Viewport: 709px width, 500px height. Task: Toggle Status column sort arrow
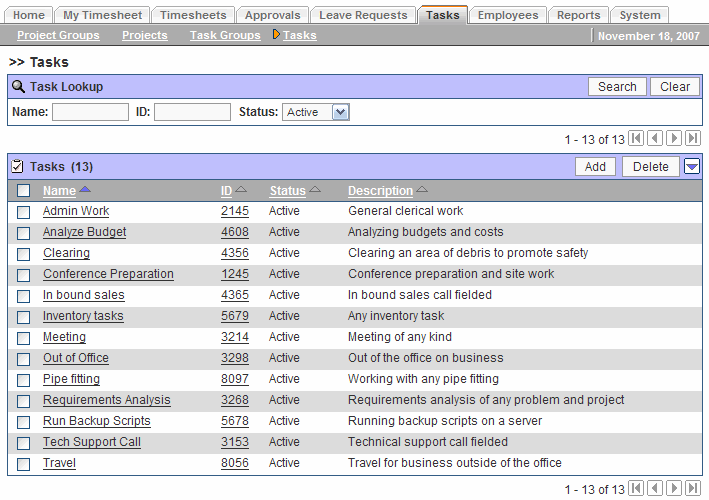(315, 190)
